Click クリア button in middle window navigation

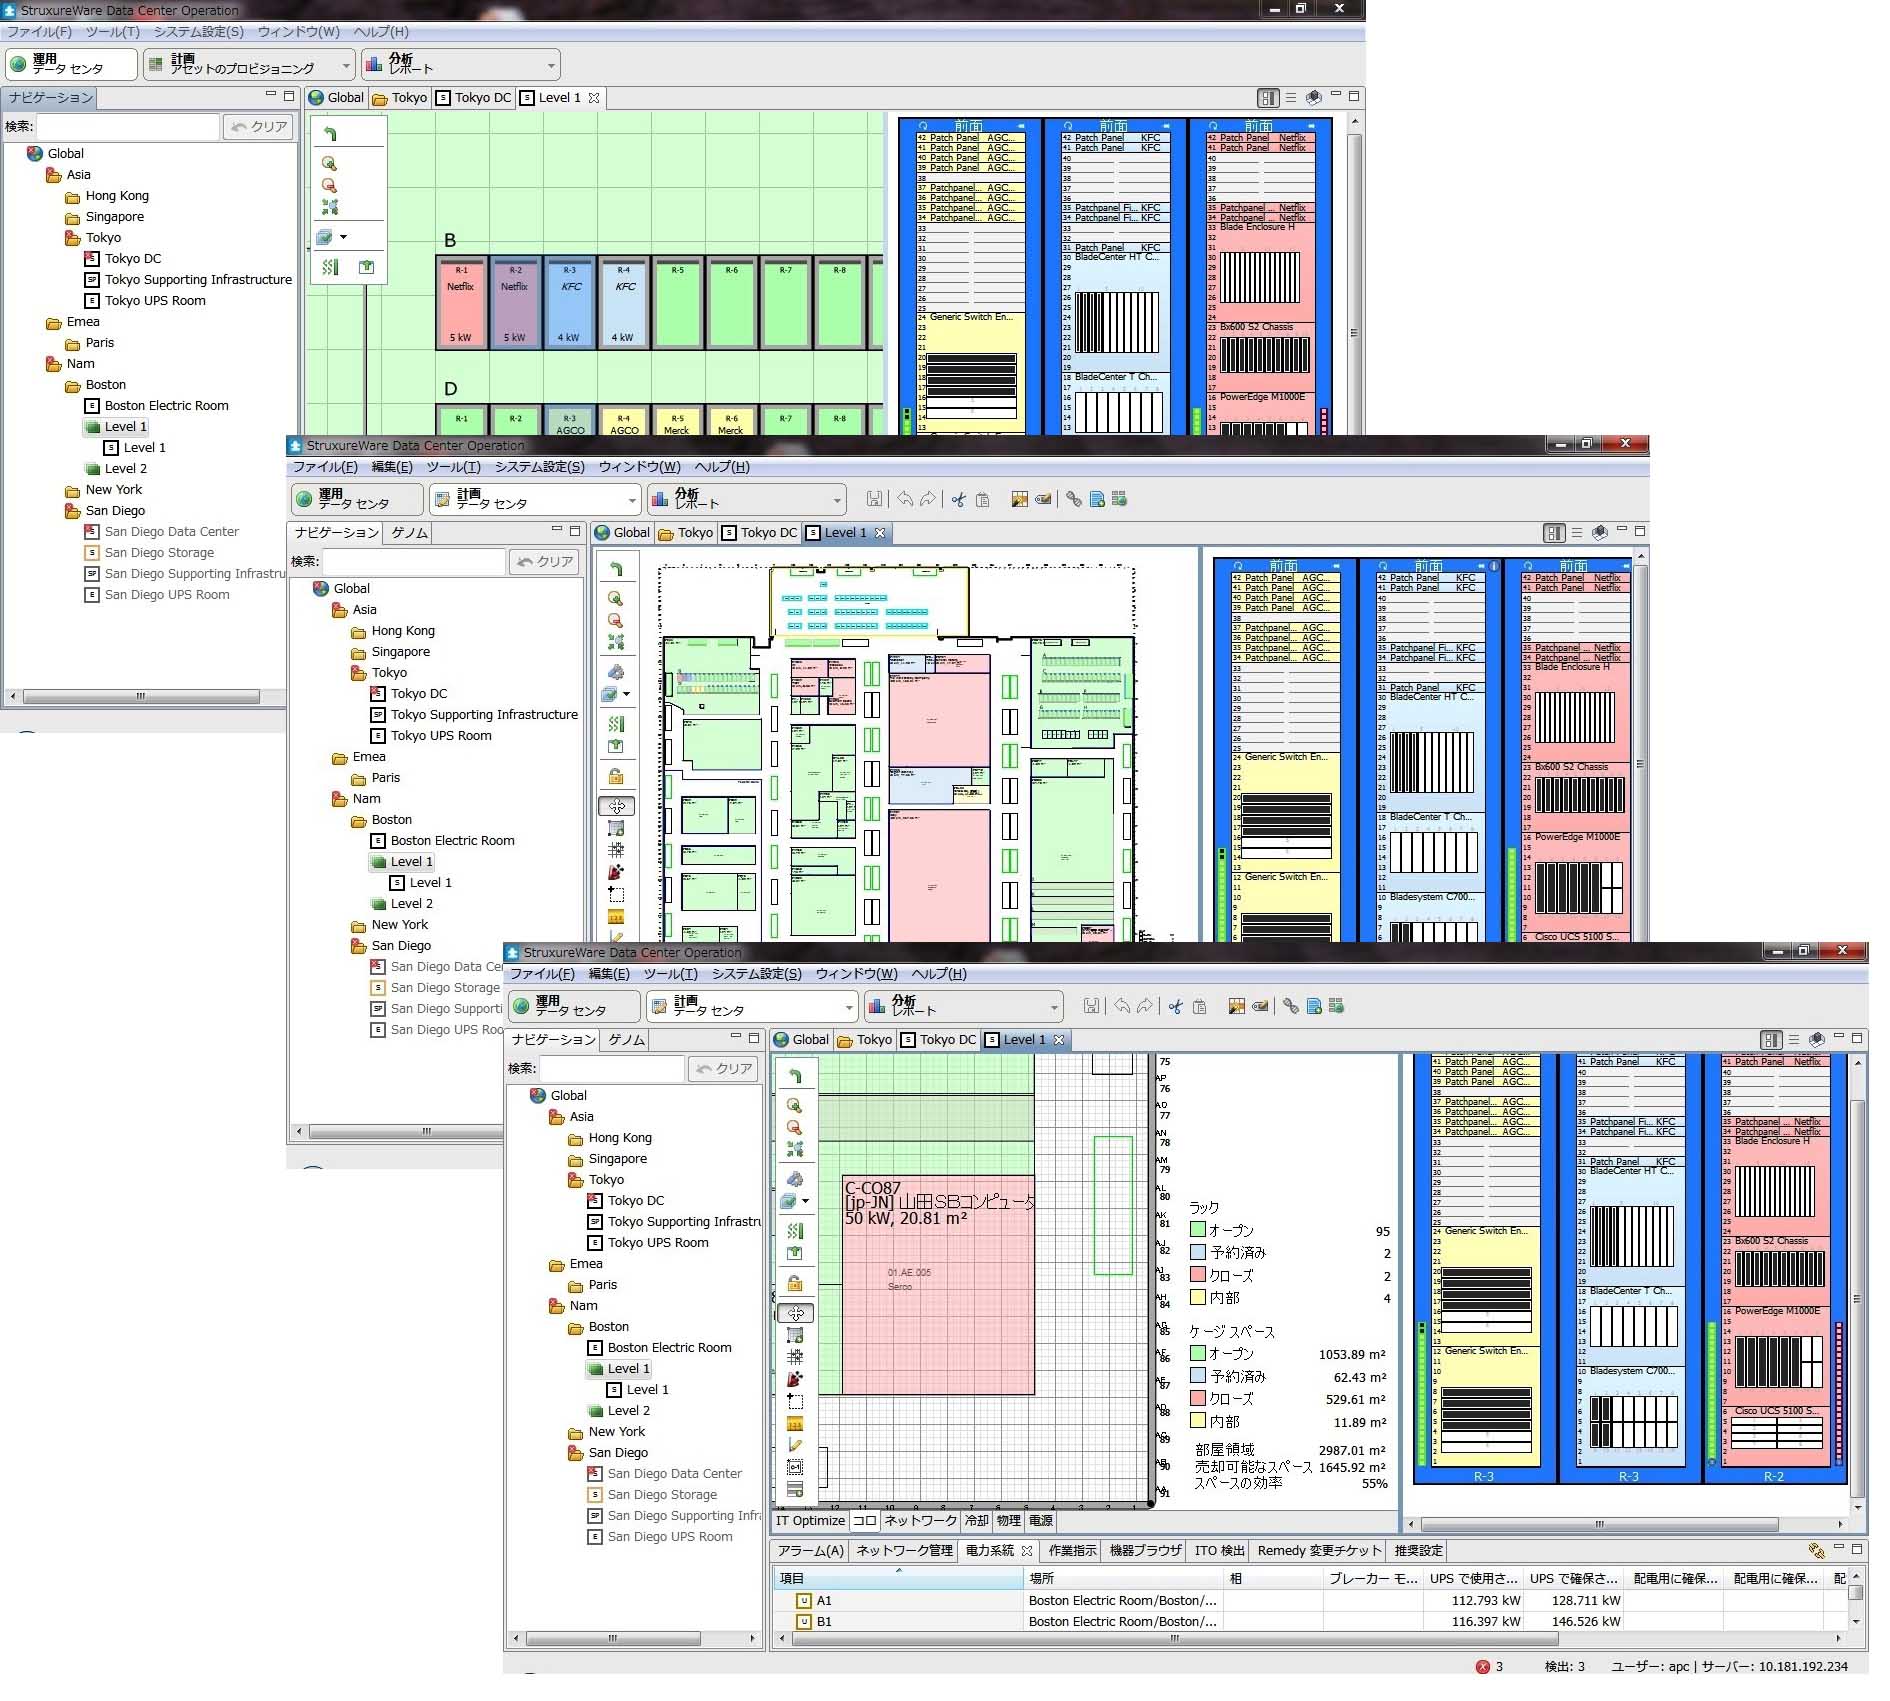pyautogui.click(x=546, y=562)
